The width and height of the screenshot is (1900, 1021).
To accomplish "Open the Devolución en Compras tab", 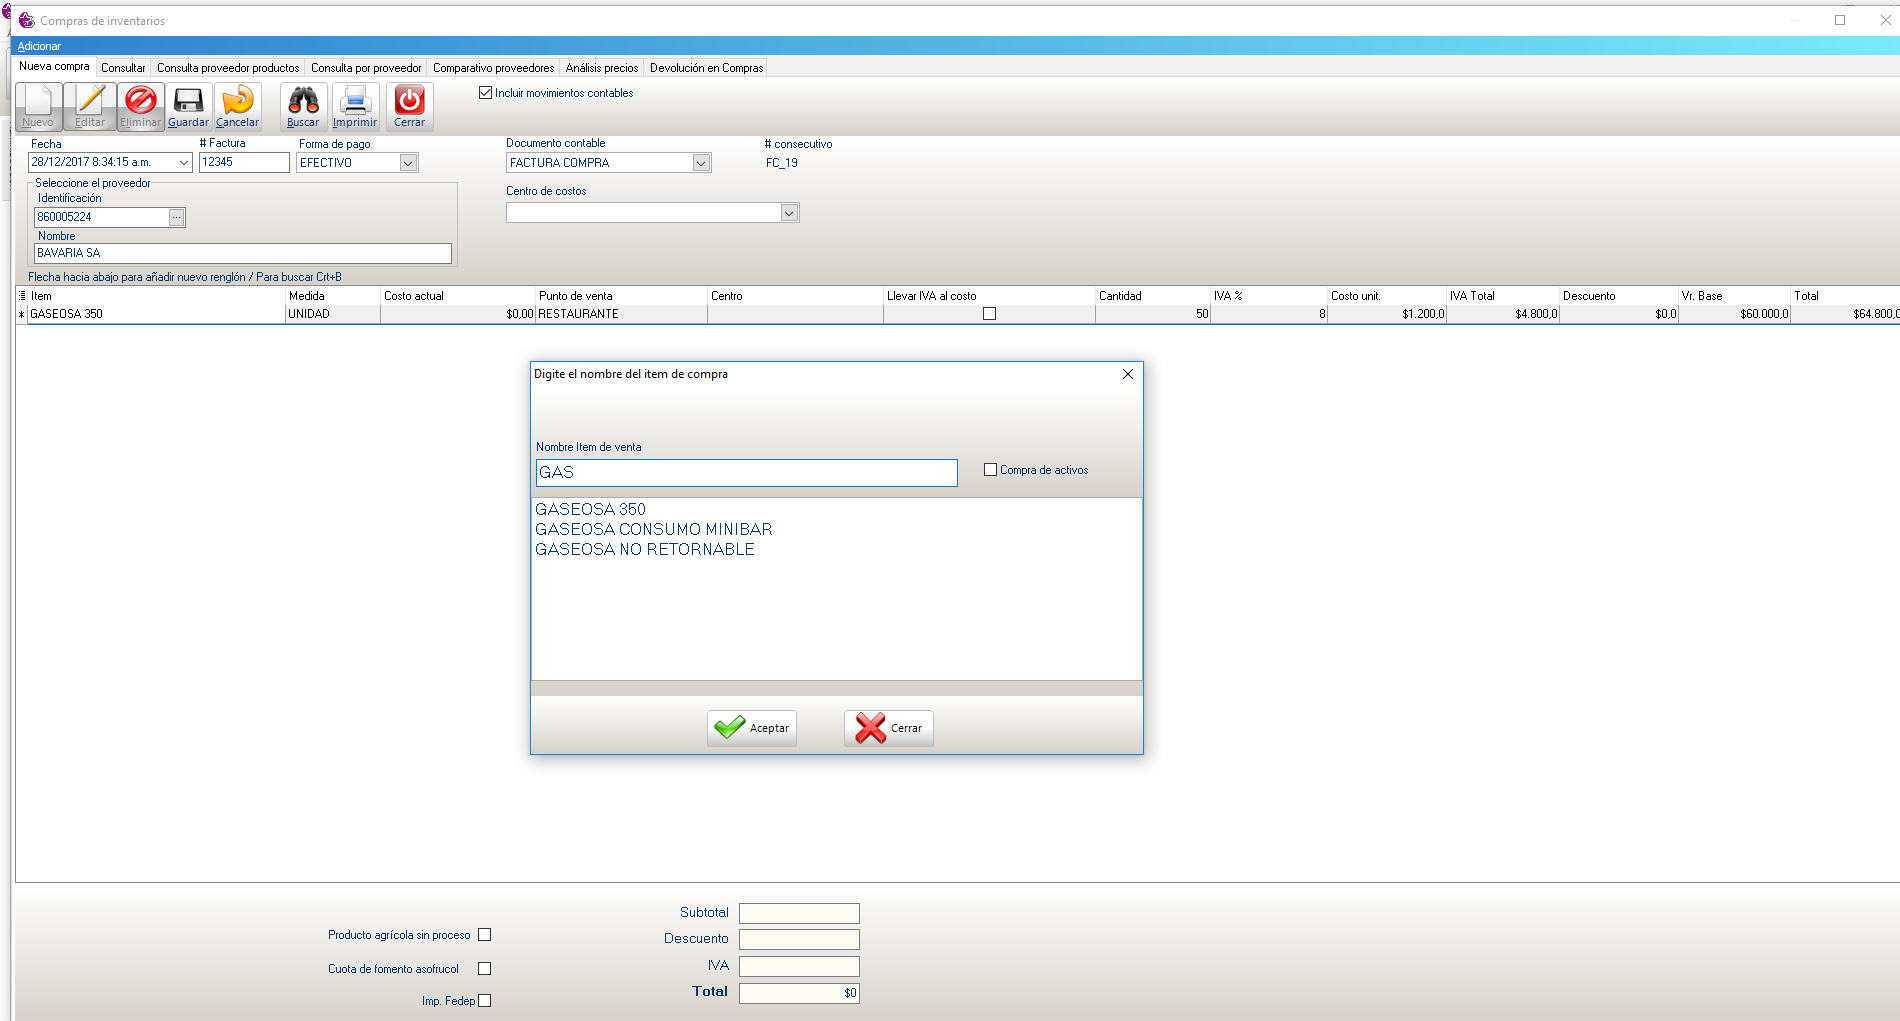I will point(706,68).
